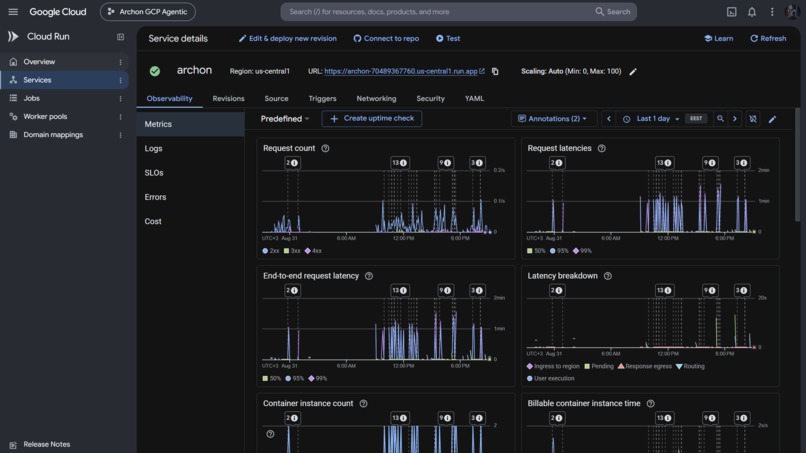Open the main navigation hamburger menu
Viewport: 806px width, 453px height.
click(x=13, y=11)
